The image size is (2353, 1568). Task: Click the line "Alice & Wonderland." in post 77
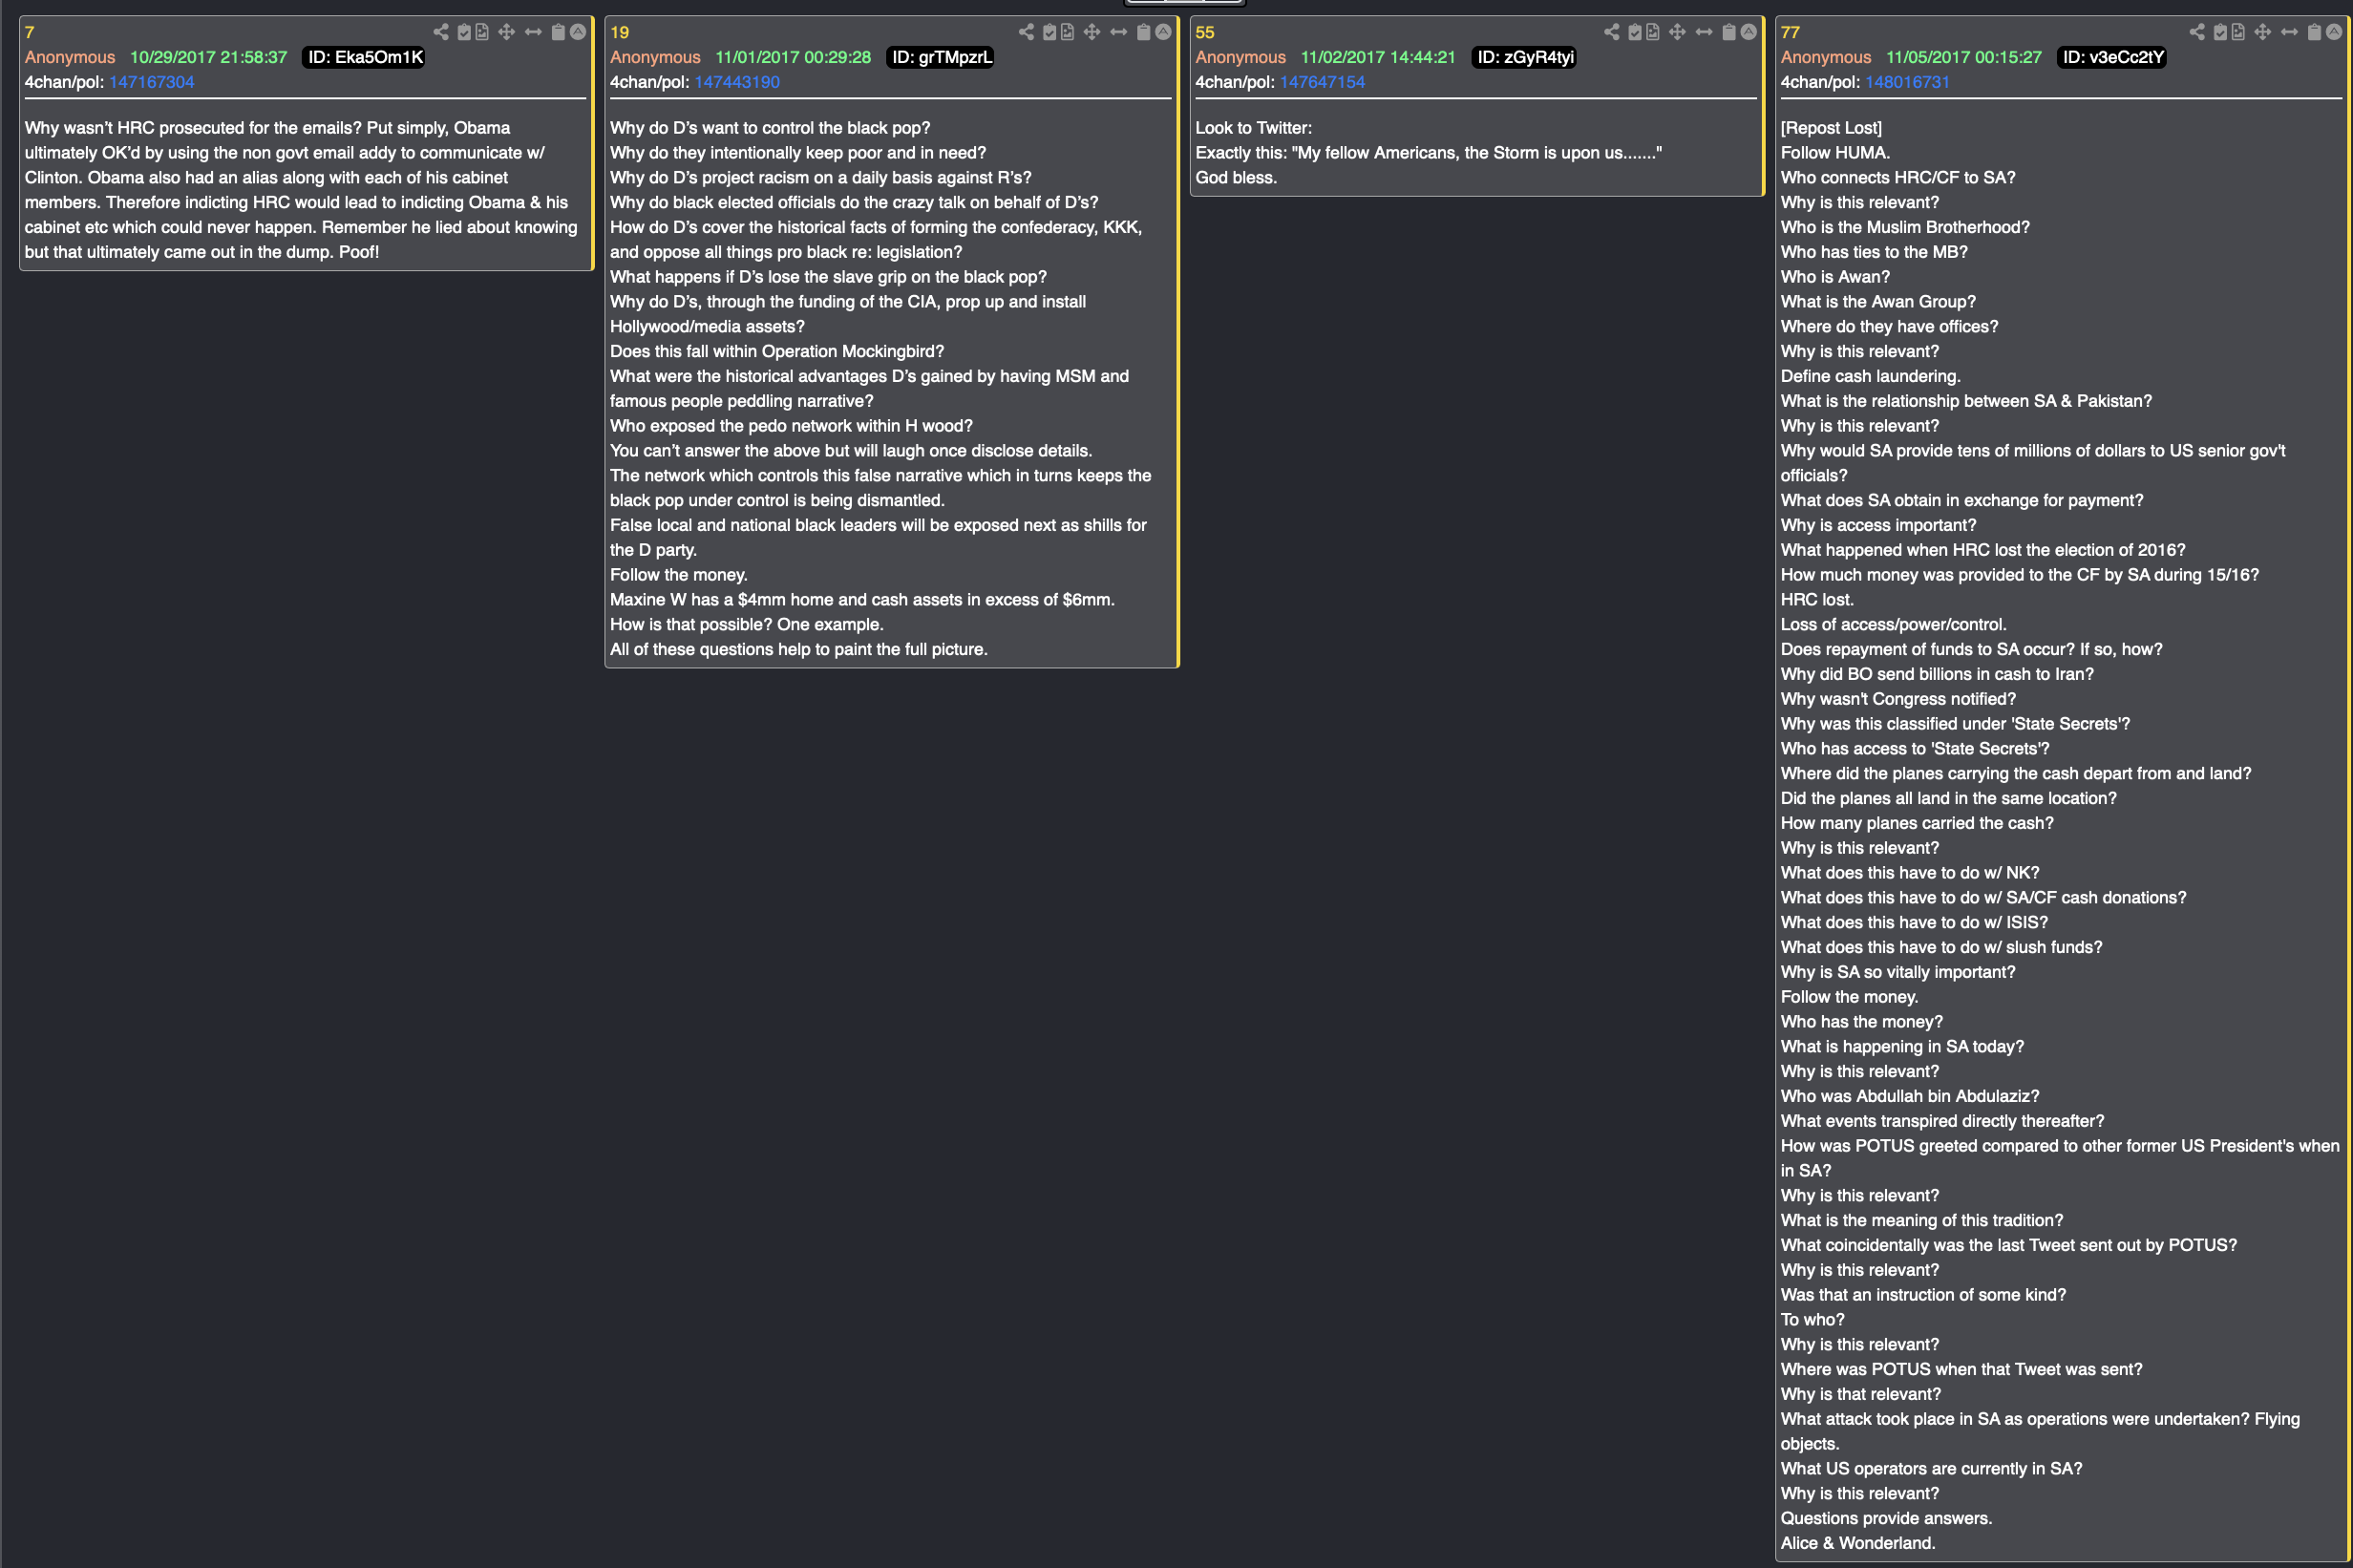[x=1857, y=1542]
